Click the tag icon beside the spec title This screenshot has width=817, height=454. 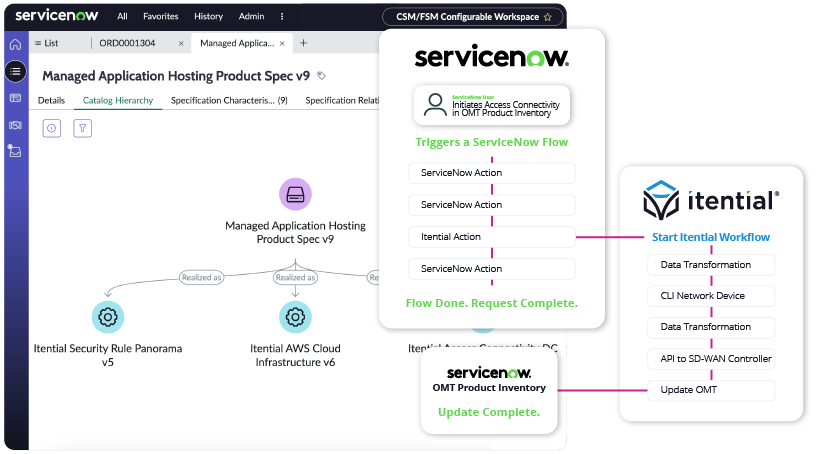321,76
